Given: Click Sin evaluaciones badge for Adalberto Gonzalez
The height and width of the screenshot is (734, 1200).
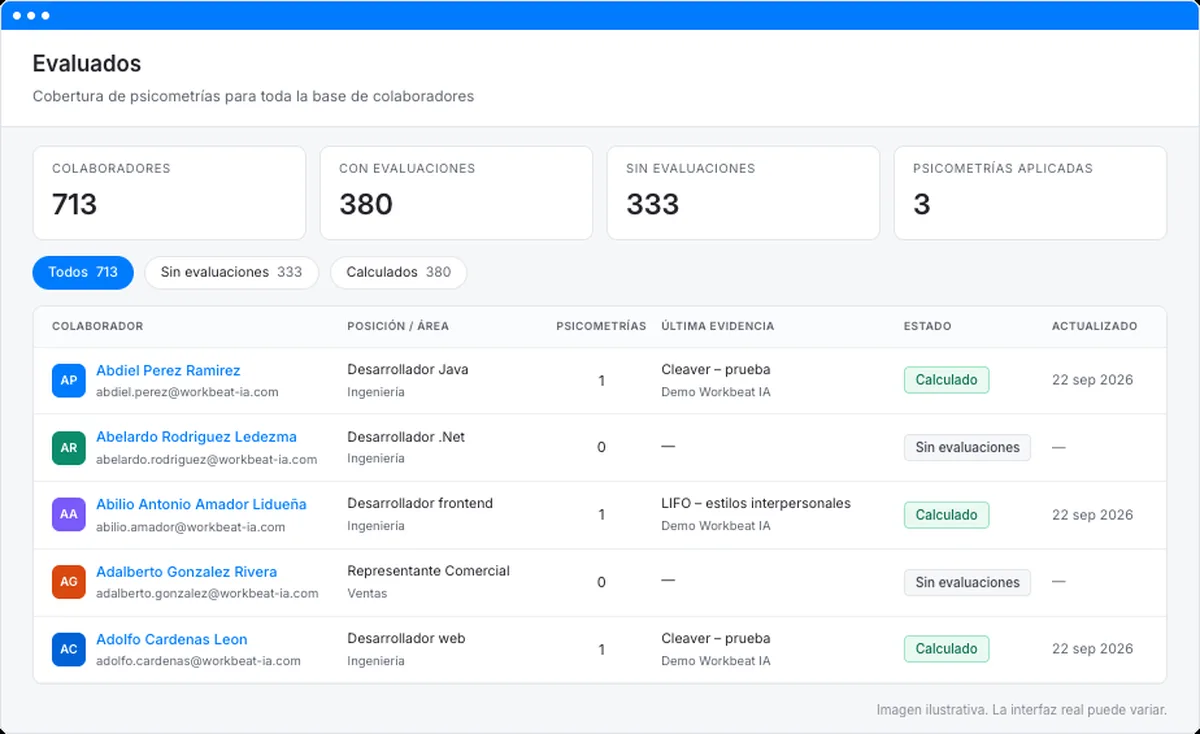Looking at the screenshot, I should click(967, 582).
